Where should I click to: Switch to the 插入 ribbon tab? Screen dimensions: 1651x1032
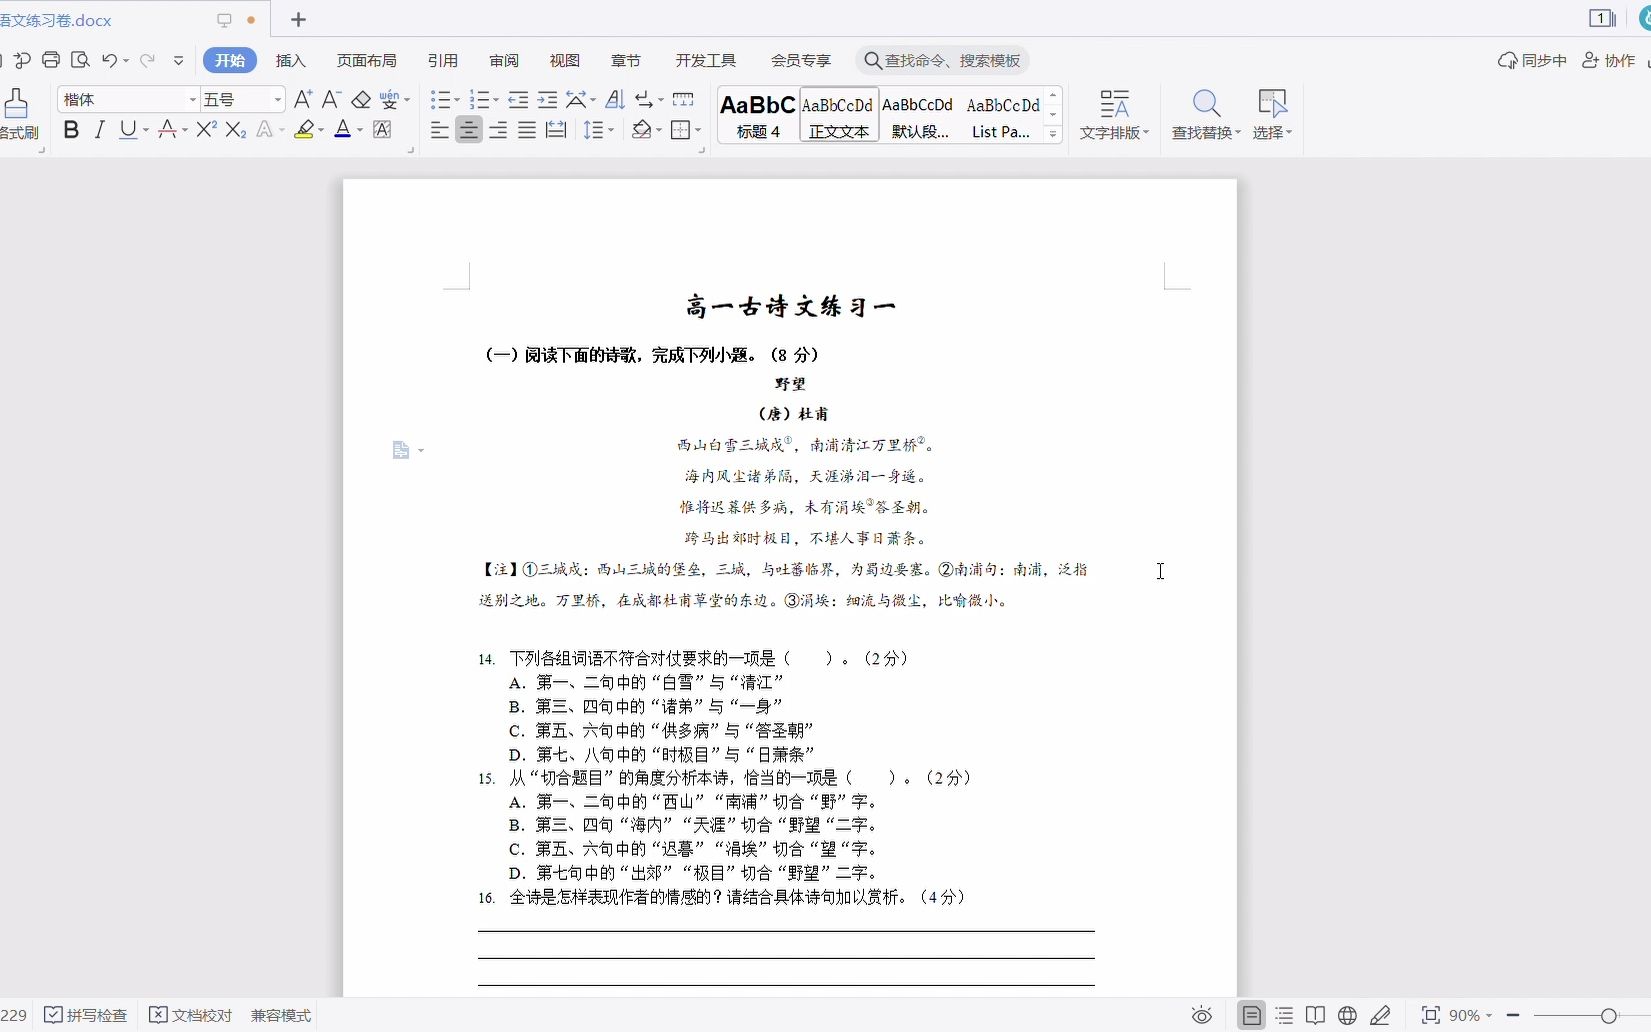(290, 60)
